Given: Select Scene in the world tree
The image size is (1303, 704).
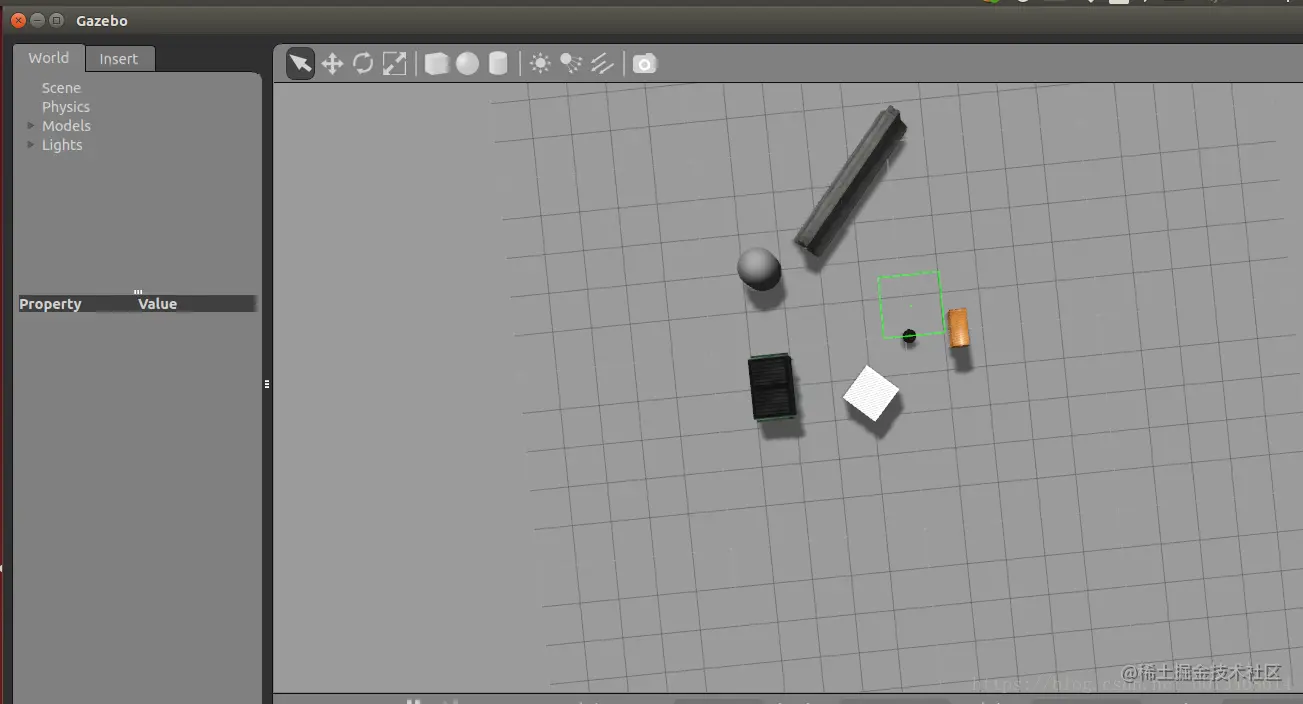Looking at the screenshot, I should click(x=61, y=88).
